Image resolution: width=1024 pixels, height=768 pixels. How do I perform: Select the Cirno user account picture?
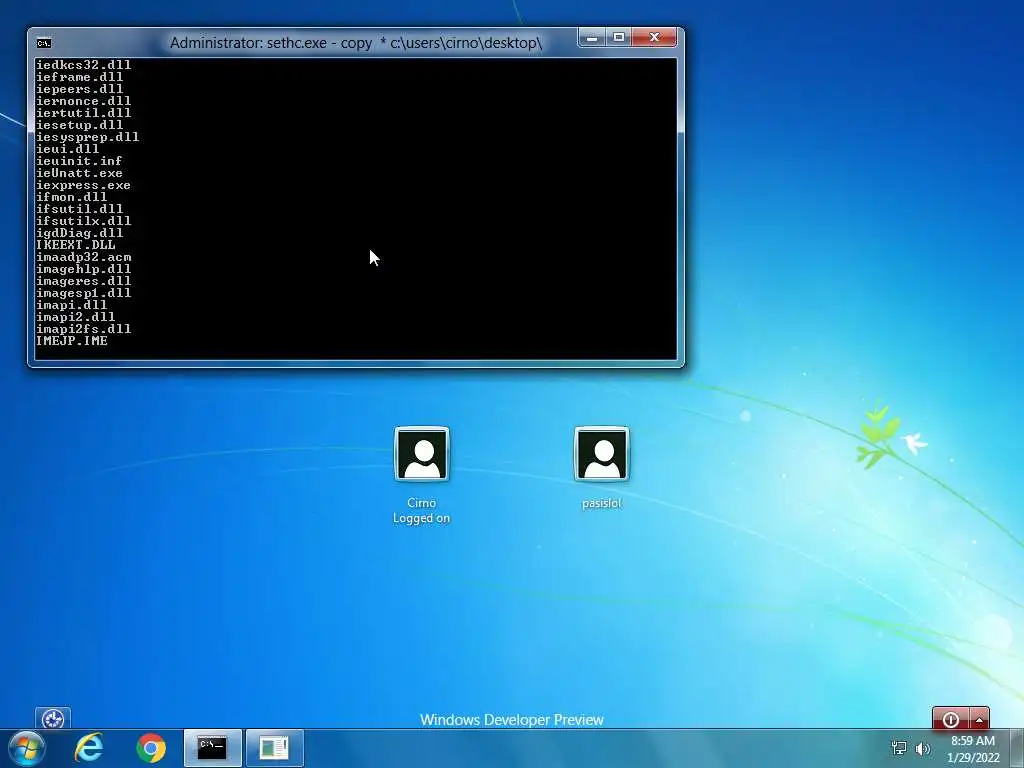pyautogui.click(x=422, y=454)
